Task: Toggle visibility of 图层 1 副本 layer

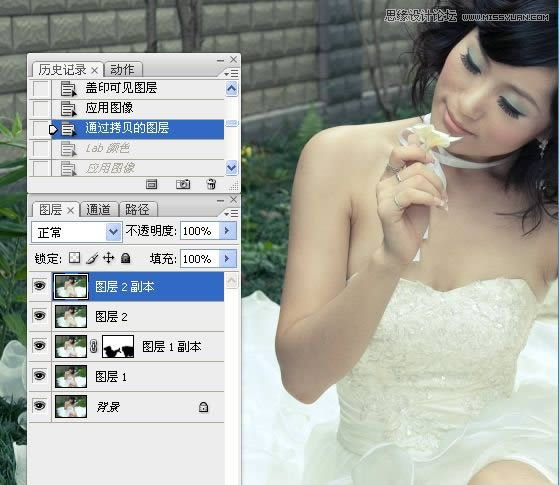Action: (40, 346)
